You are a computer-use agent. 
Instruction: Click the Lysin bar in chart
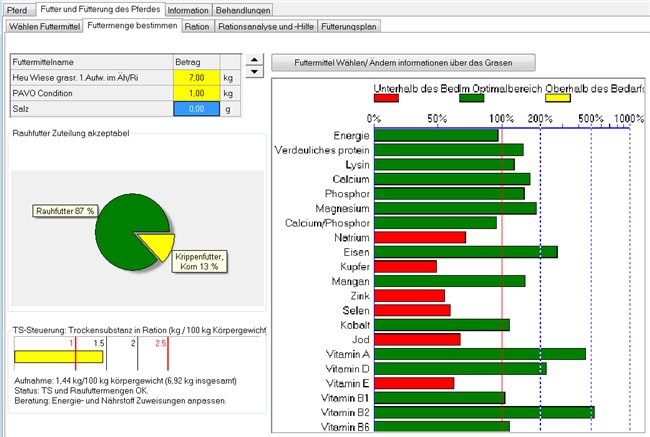(x=444, y=165)
